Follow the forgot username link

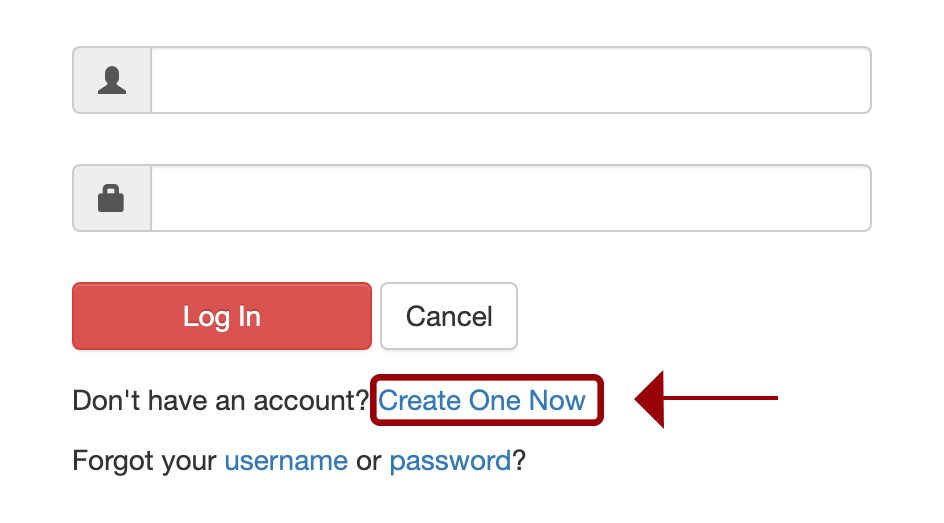point(286,461)
